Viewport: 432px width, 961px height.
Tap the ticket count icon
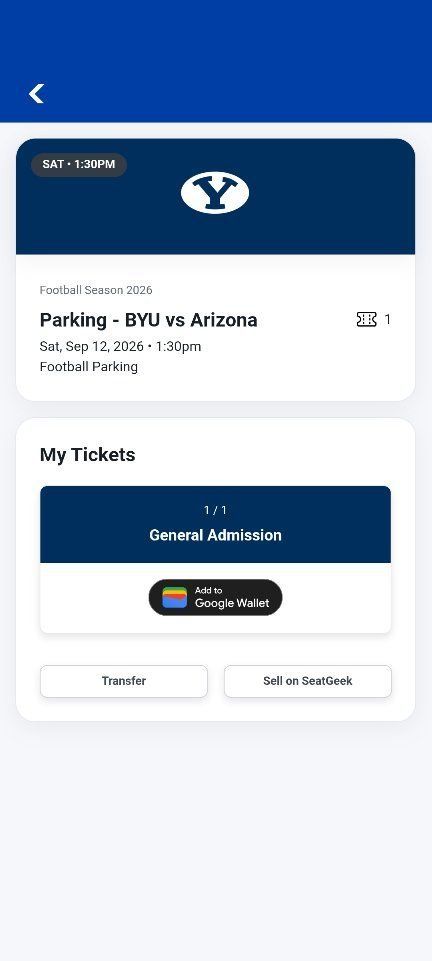(366, 319)
